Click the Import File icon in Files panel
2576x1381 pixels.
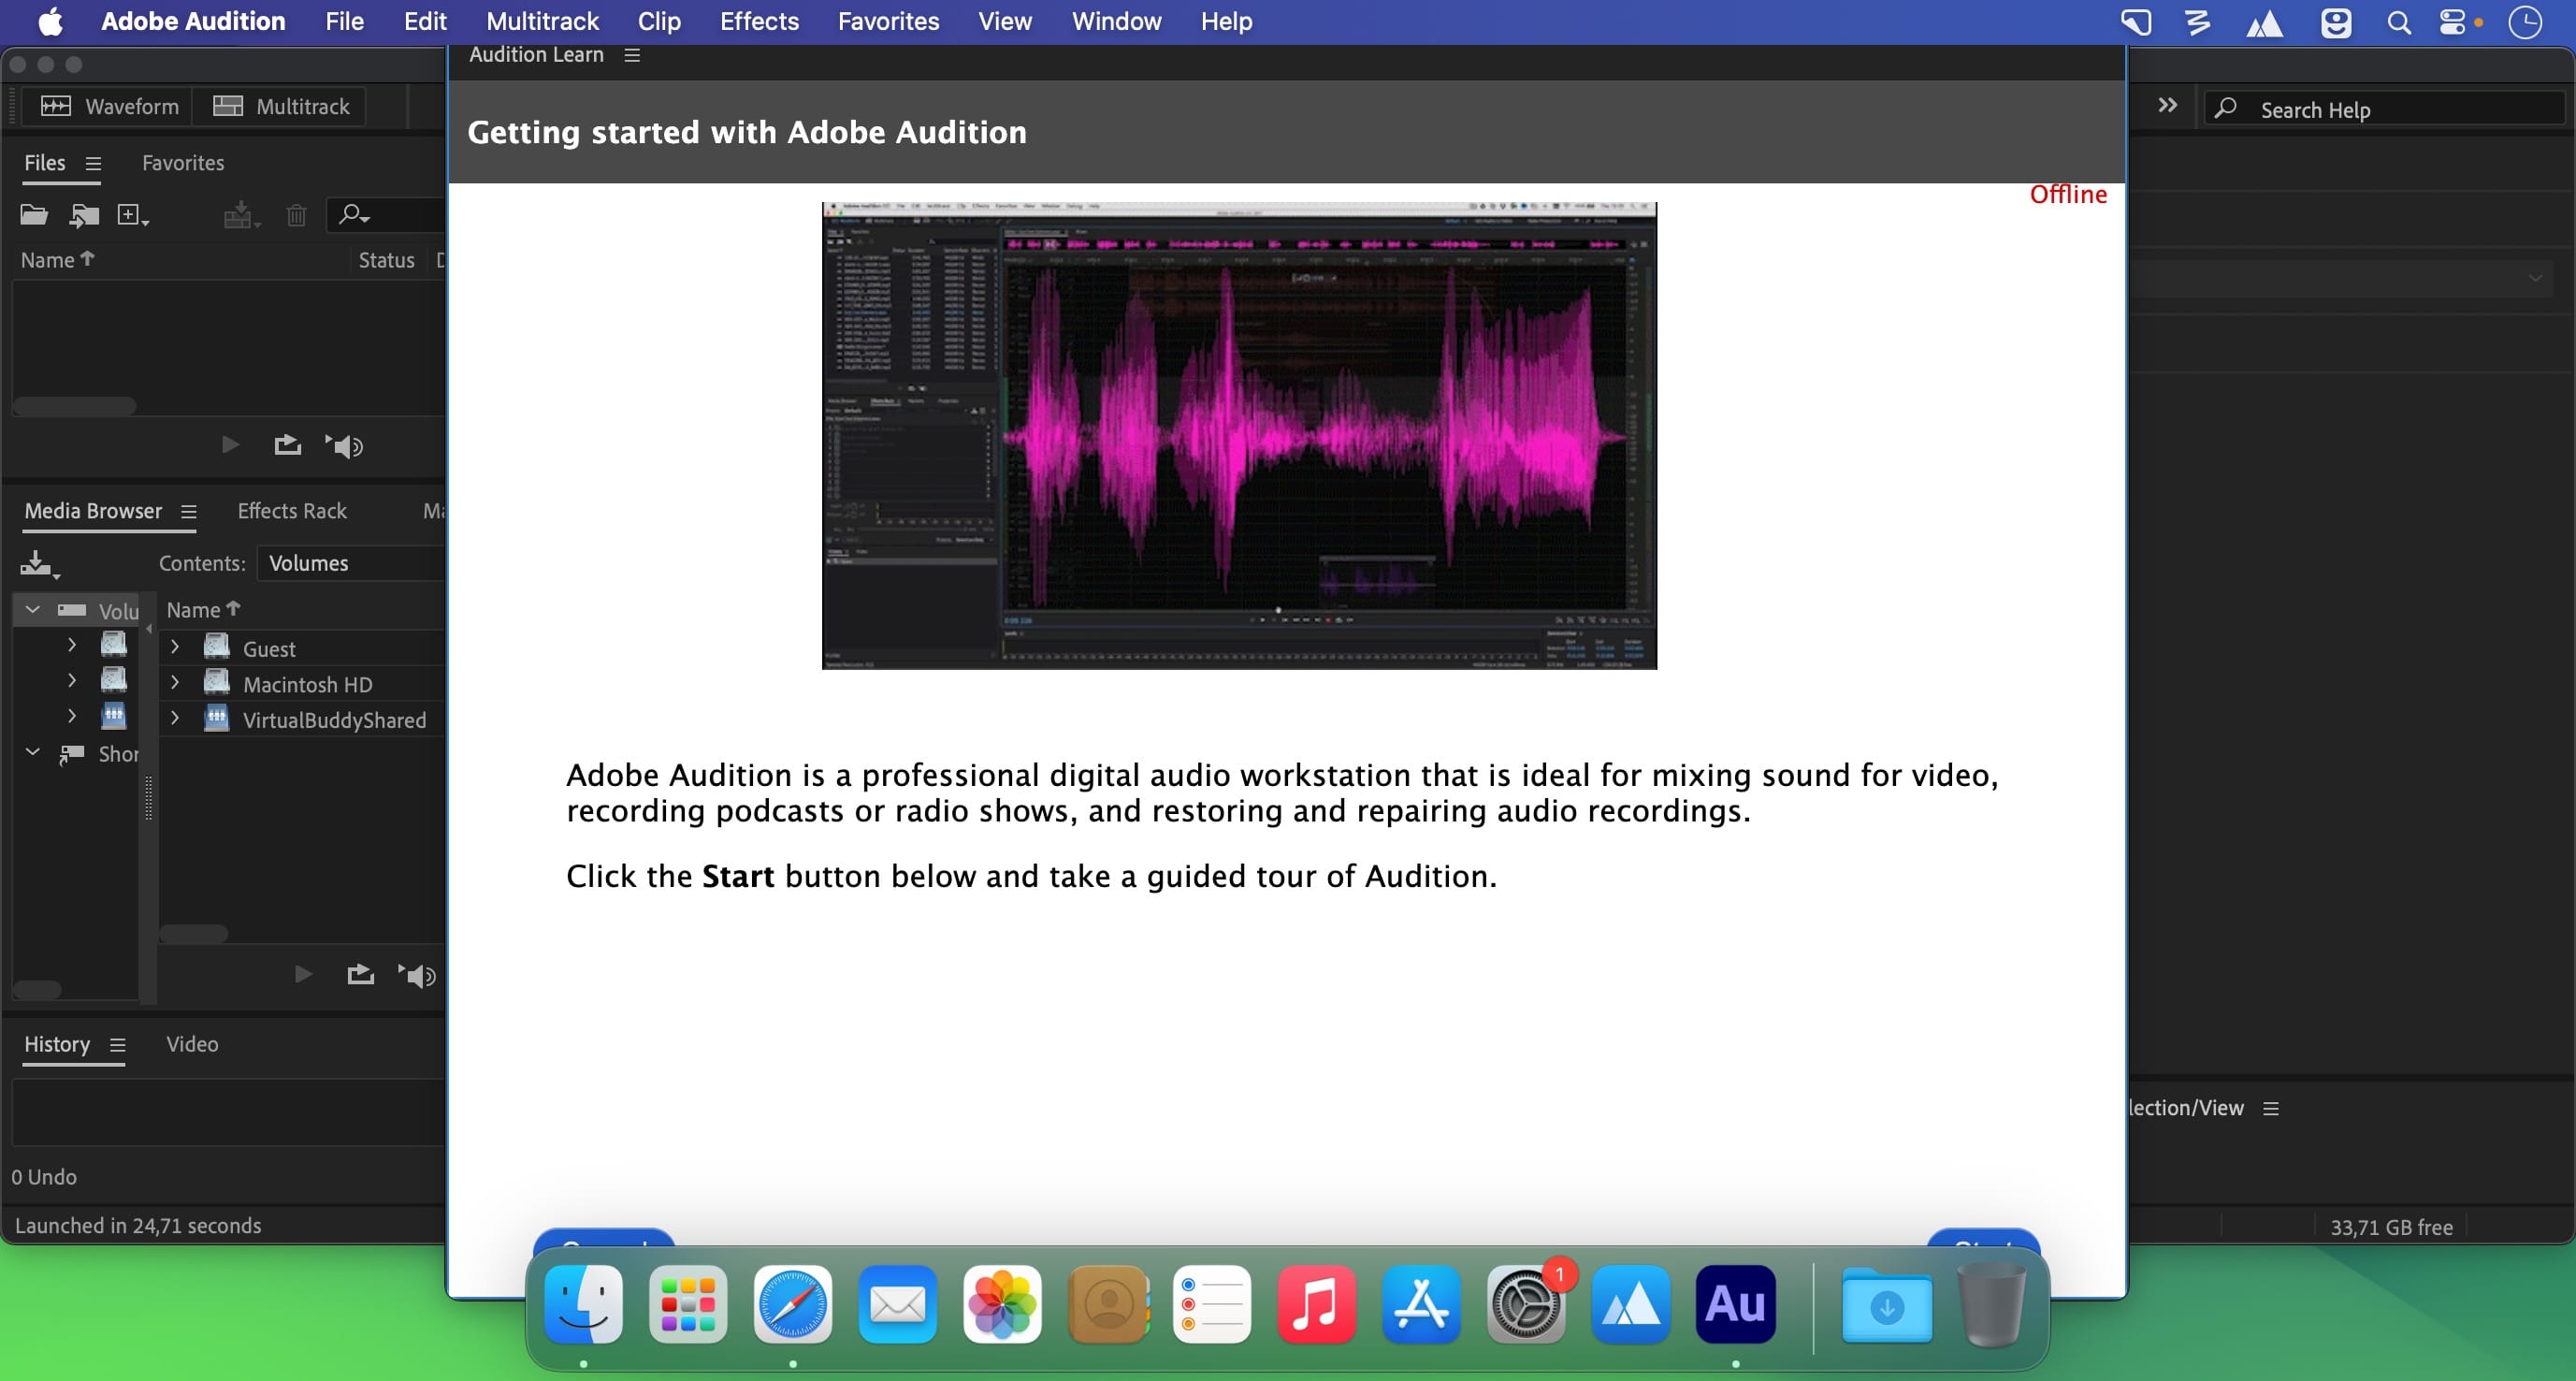tap(84, 215)
